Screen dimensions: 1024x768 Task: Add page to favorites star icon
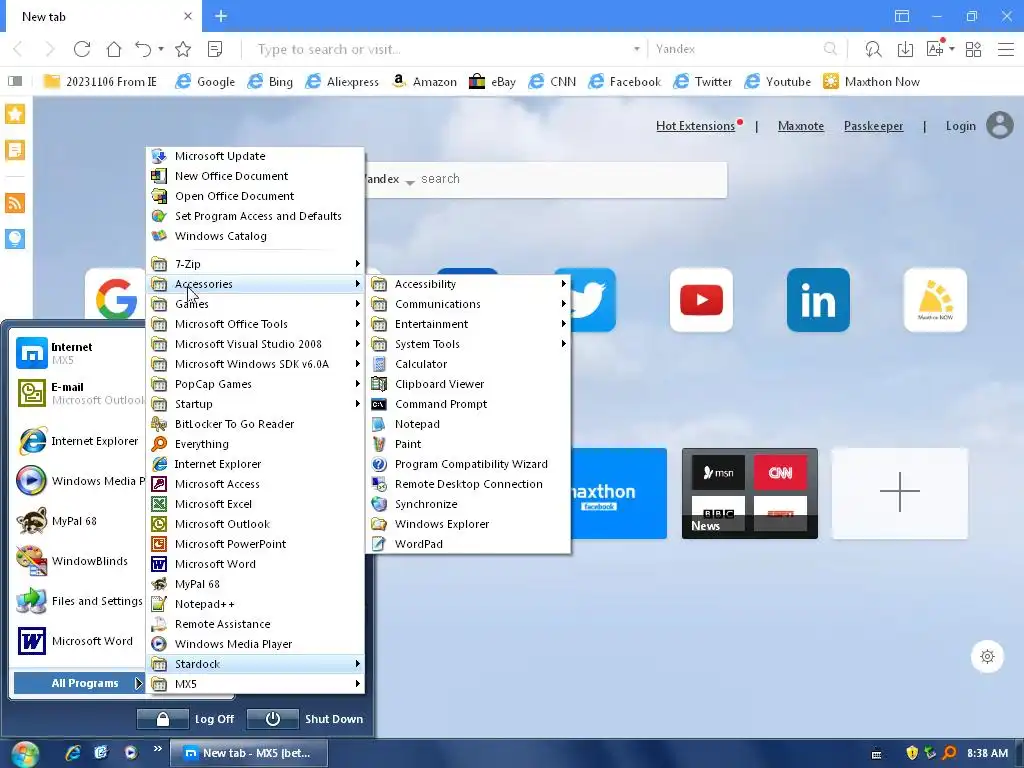(183, 49)
